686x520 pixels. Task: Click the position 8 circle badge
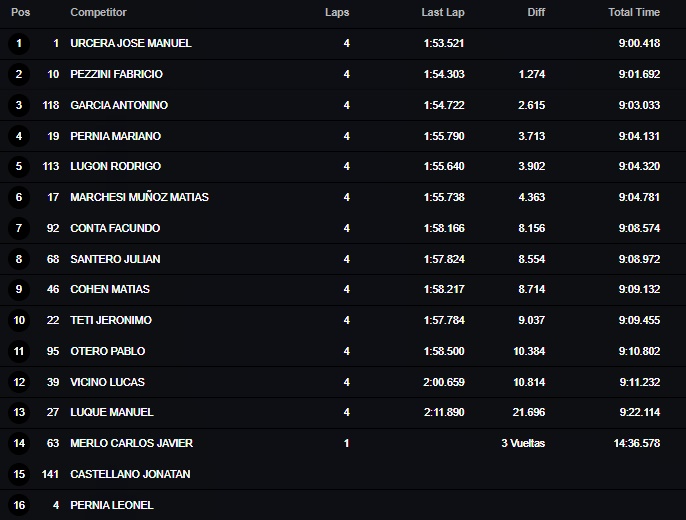click(19, 259)
